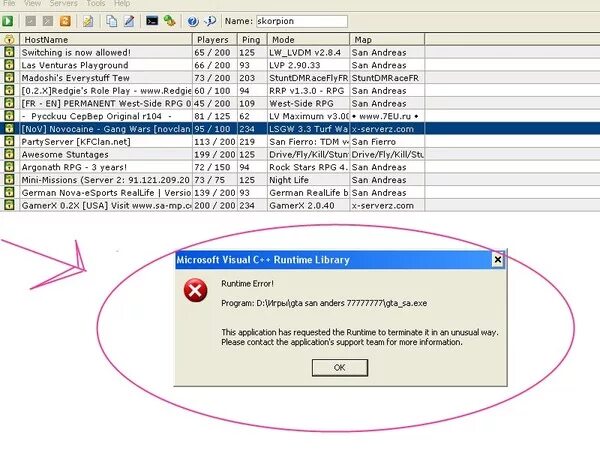Open Server Properties pencil icon
600x450 pixels.
tap(129, 21)
